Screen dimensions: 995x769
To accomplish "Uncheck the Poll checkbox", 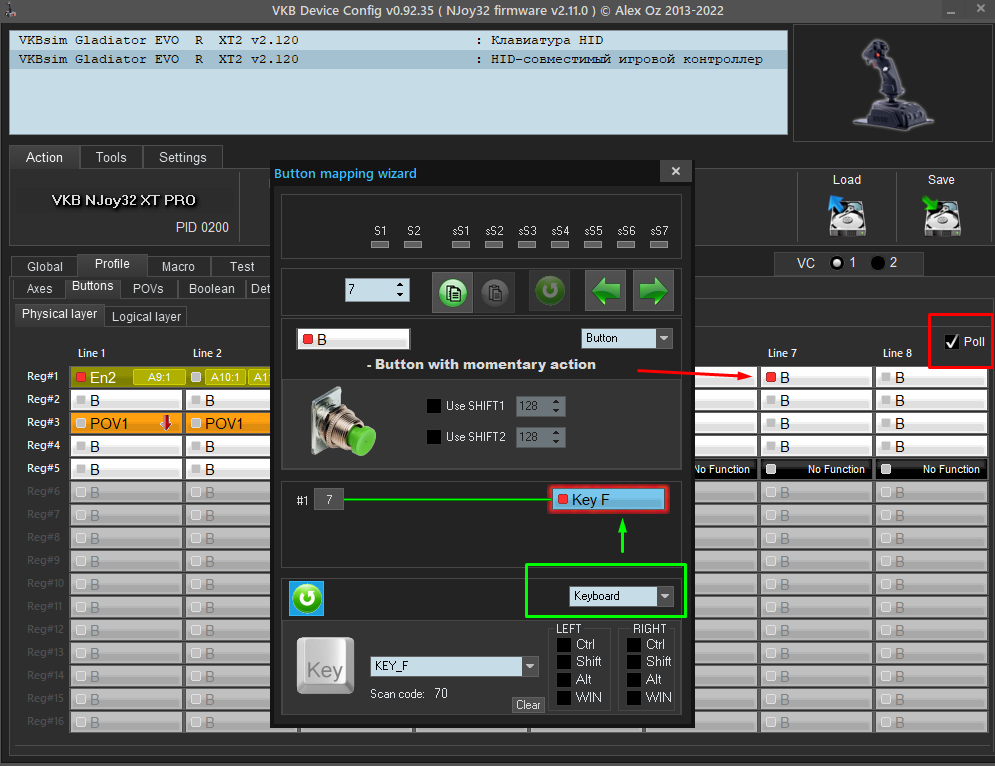I will pyautogui.click(x=951, y=342).
